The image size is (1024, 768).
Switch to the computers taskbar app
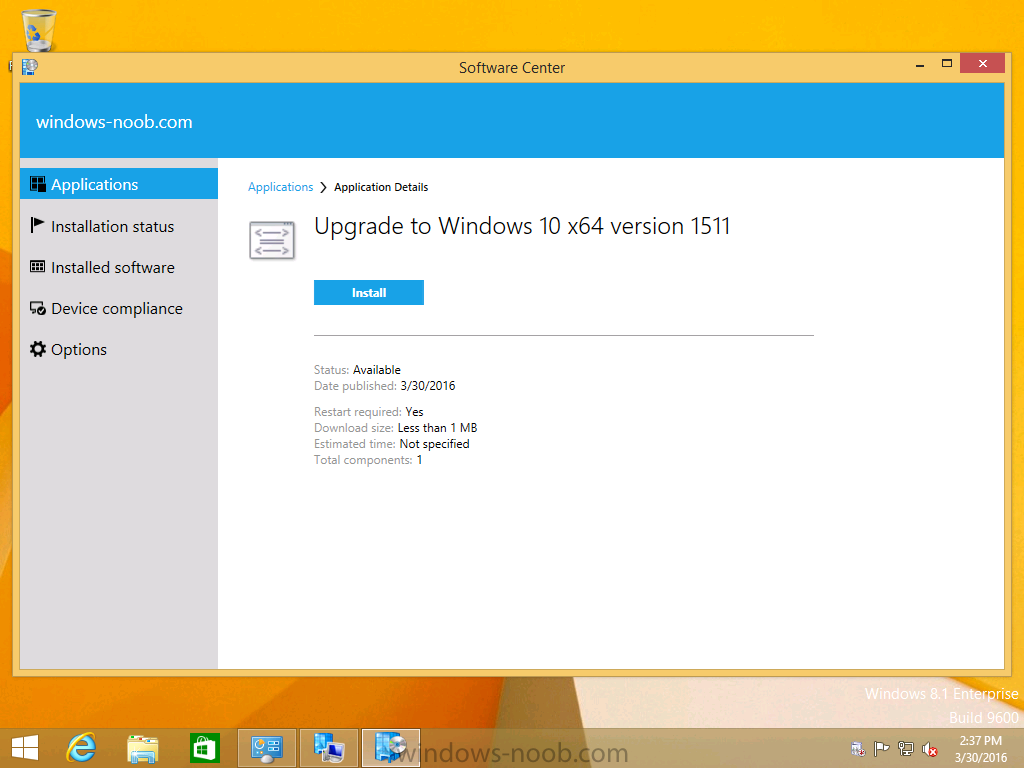click(x=328, y=748)
